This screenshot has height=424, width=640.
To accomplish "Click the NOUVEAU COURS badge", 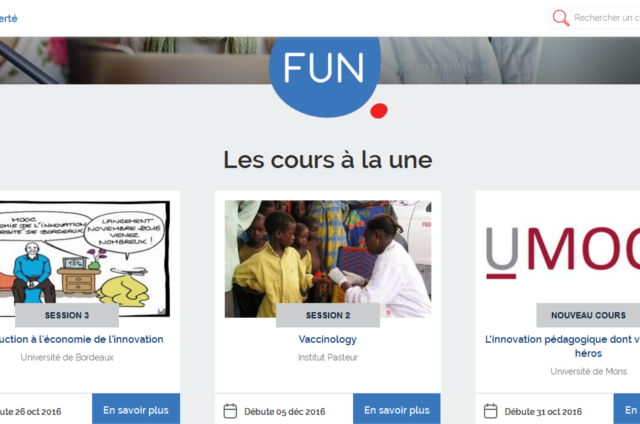I will click(588, 315).
